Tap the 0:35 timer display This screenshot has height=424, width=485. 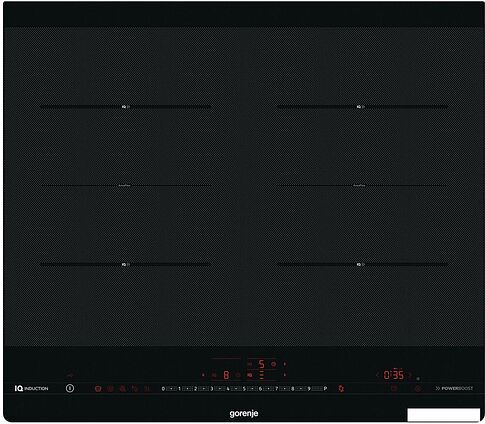394,375
